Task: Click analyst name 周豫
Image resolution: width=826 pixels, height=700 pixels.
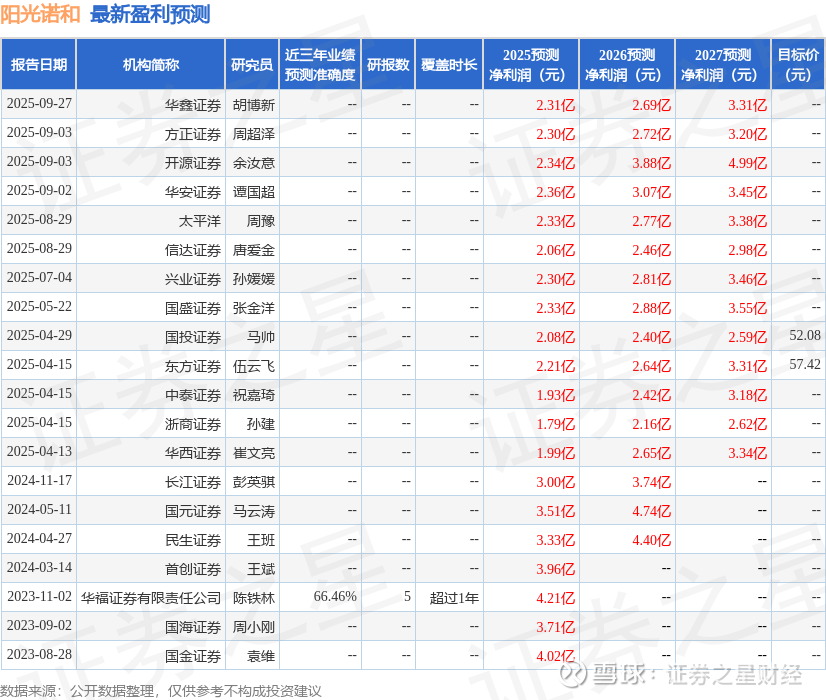Action: tap(261, 221)
